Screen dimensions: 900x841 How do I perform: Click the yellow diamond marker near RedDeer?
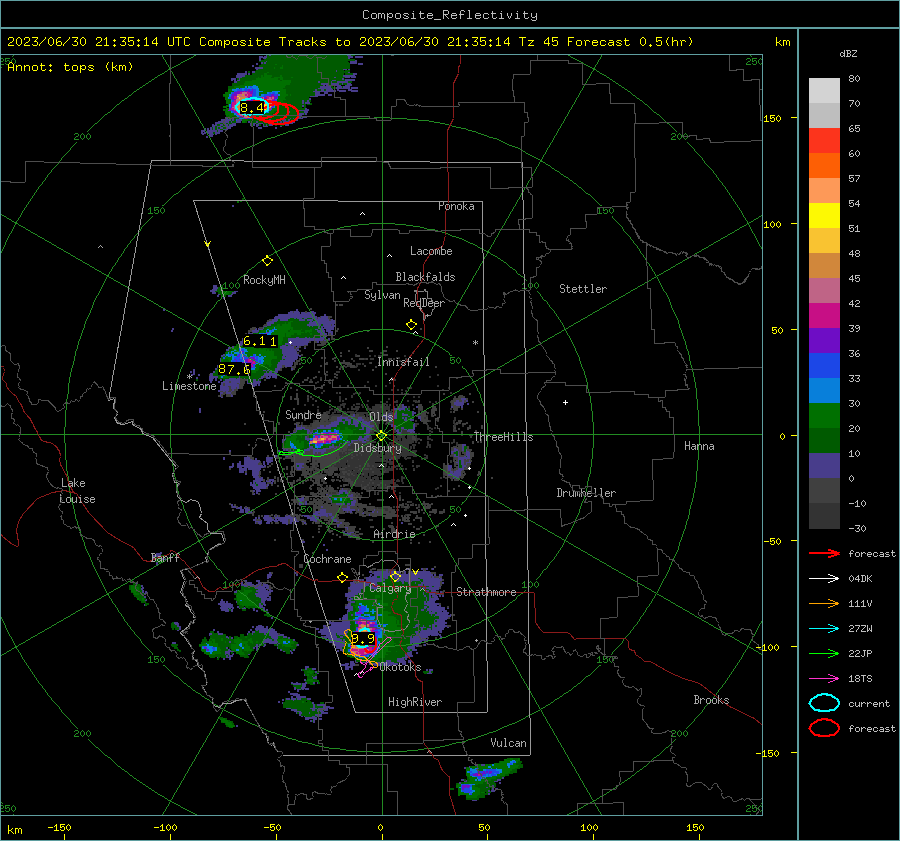click(411, 325)
